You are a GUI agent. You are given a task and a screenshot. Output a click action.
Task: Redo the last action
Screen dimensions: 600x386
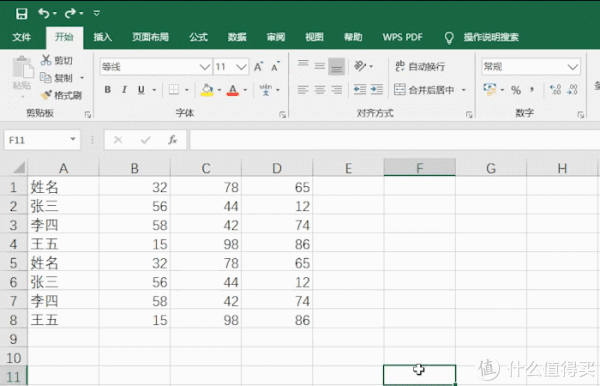point(70,14)
